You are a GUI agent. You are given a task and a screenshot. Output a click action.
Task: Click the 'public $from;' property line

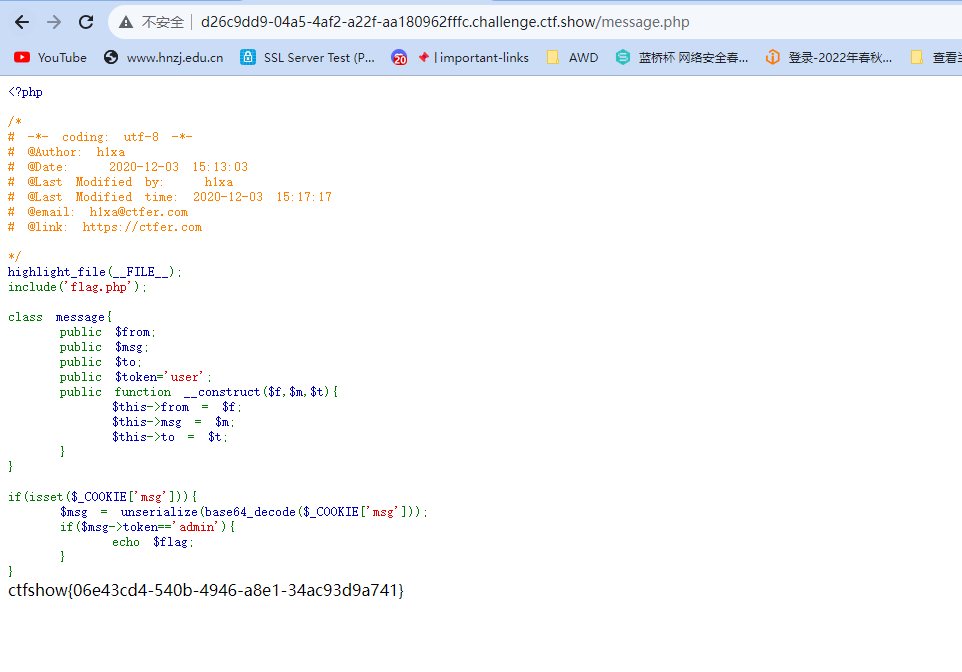tap(107, 332)
